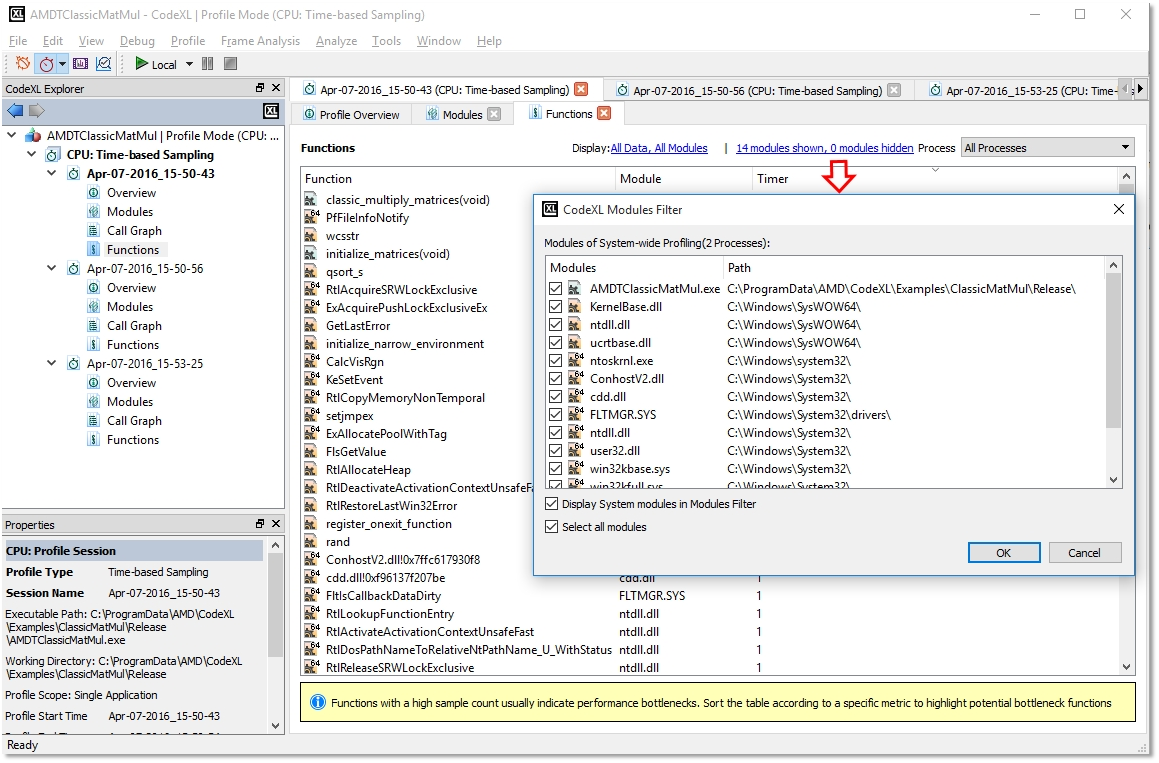The height and width of the screenshot is (763, 1159).
Task: Sort by the Function column header
Action: coord(458,178)
